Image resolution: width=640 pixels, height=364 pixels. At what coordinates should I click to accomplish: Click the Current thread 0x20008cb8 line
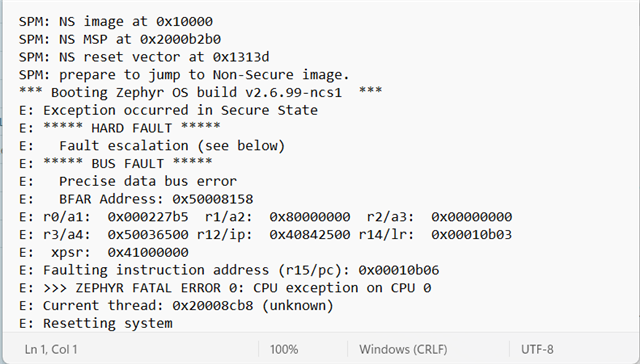[x=176, y=306]
